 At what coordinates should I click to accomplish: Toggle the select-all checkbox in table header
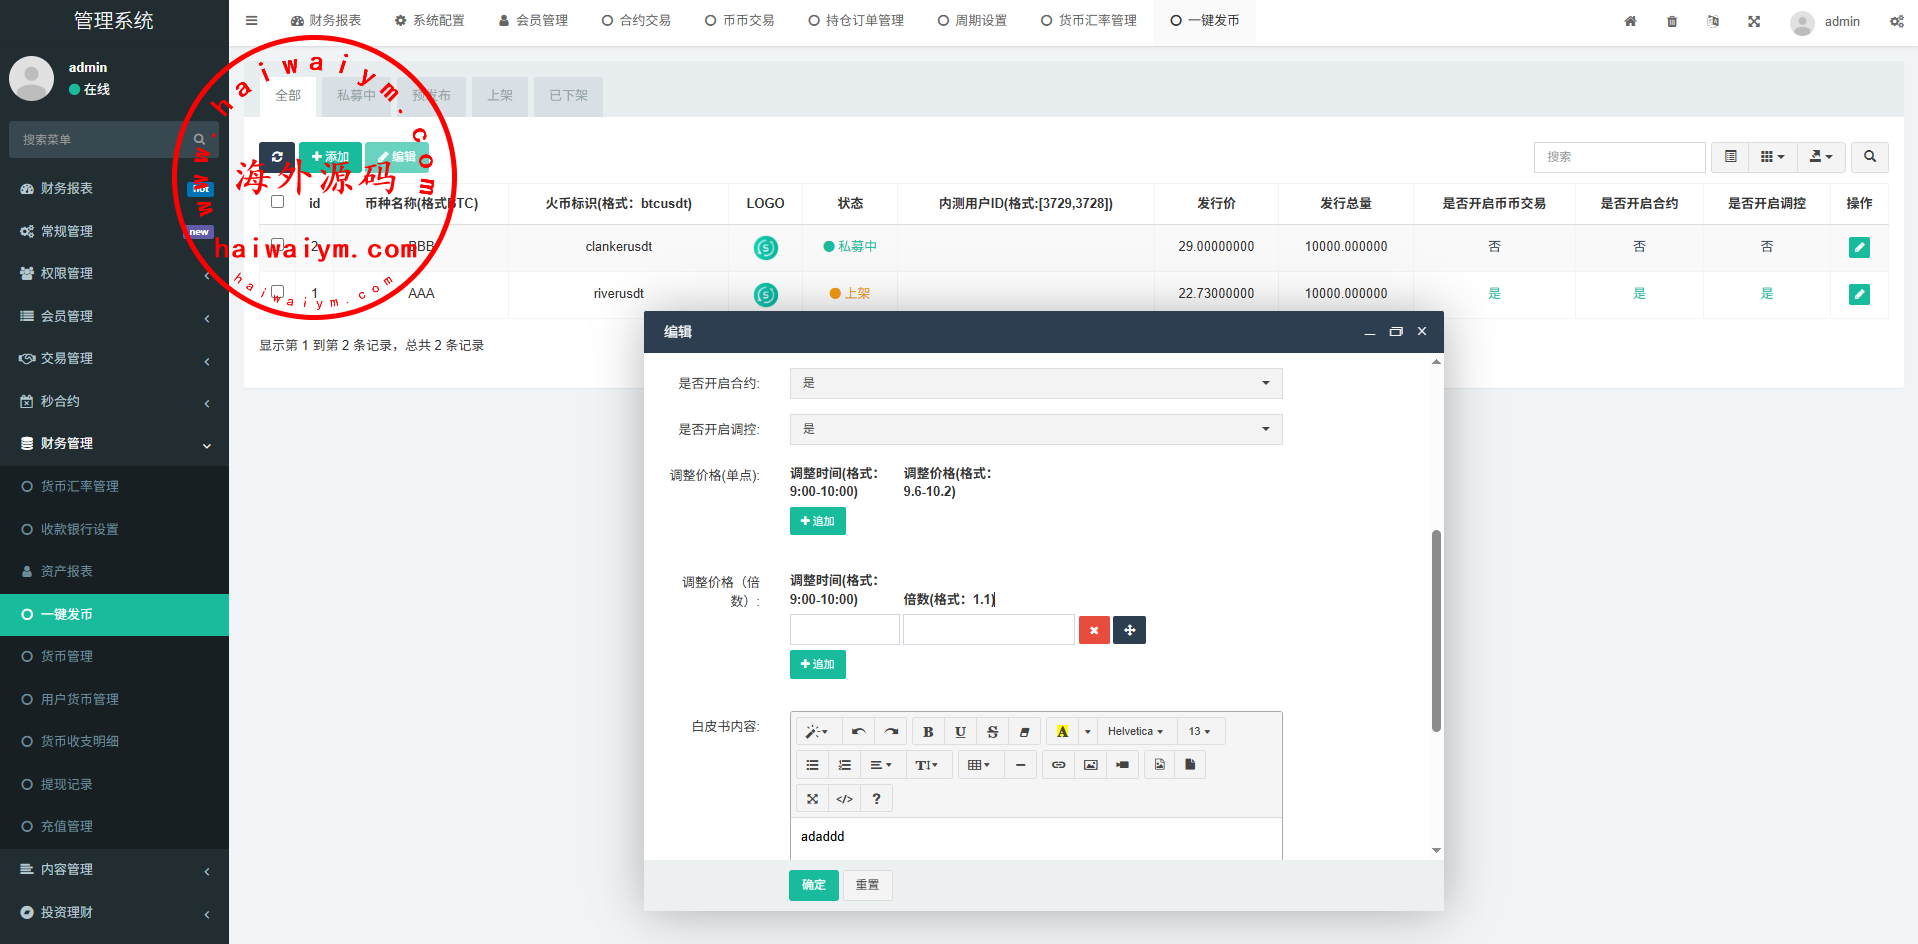(278, 202)
